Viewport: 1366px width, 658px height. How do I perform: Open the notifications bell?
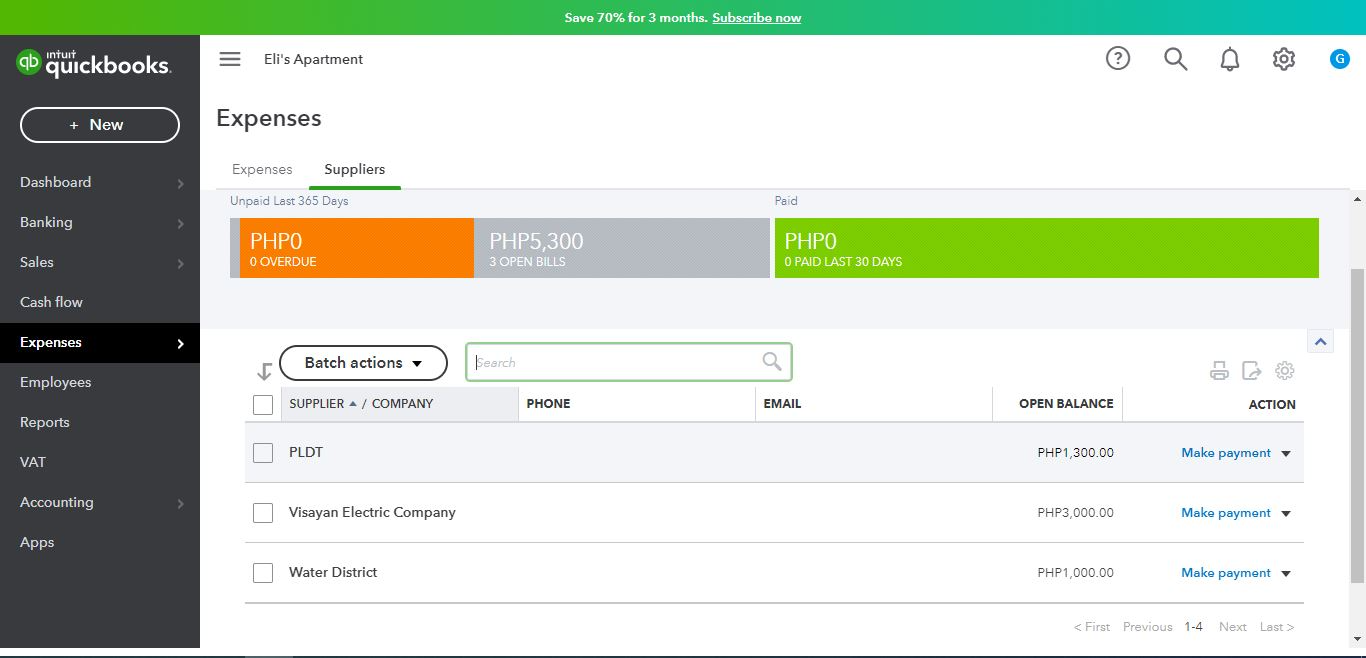1230,59
